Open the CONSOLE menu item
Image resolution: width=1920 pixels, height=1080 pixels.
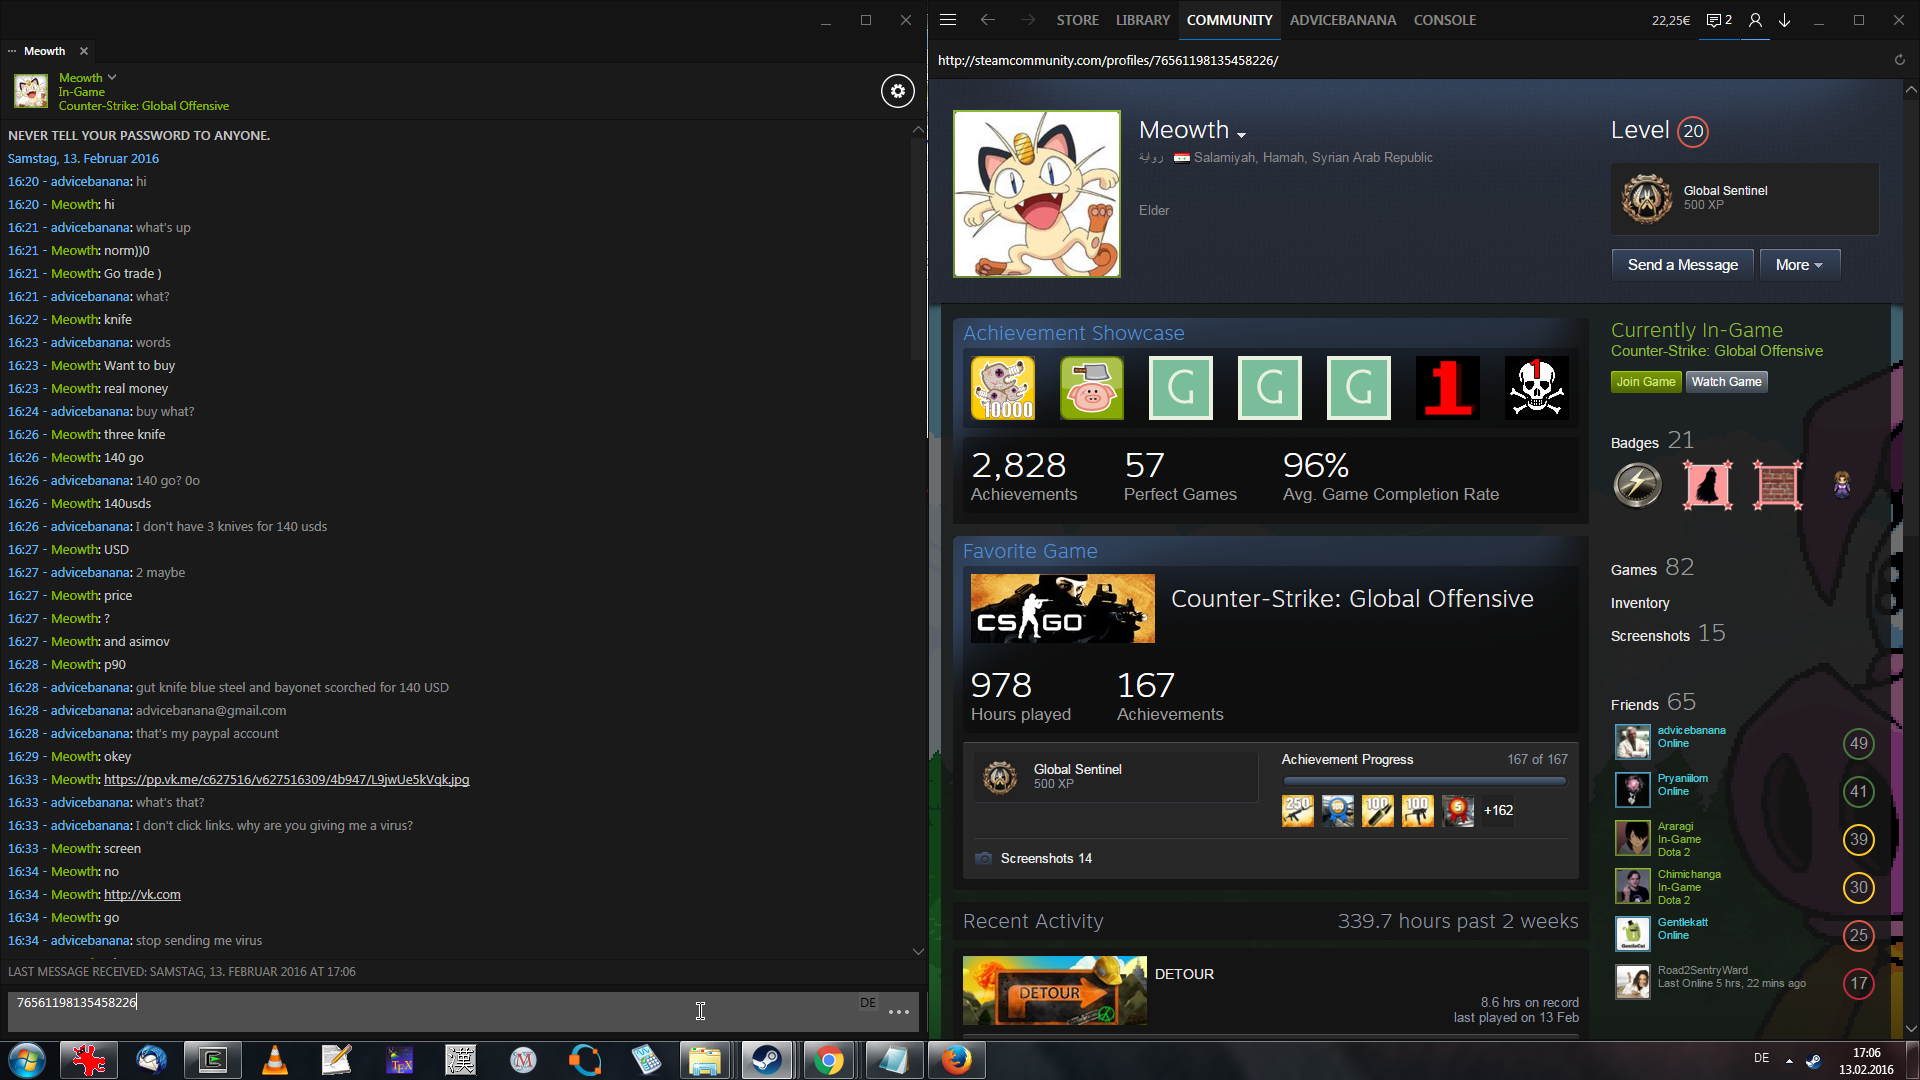1444,20
